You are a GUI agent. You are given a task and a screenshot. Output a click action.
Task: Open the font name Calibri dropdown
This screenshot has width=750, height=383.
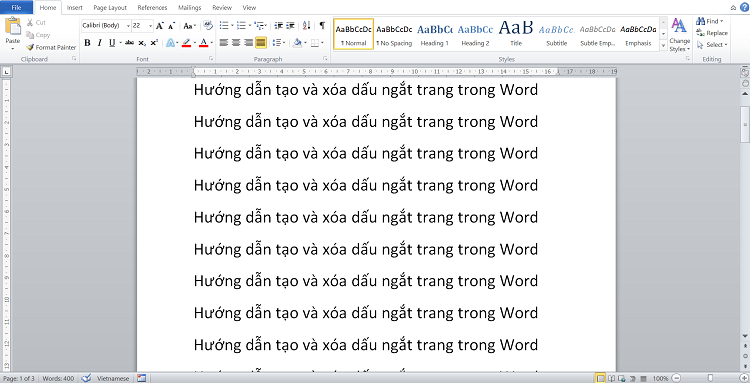tap(128, 26)
